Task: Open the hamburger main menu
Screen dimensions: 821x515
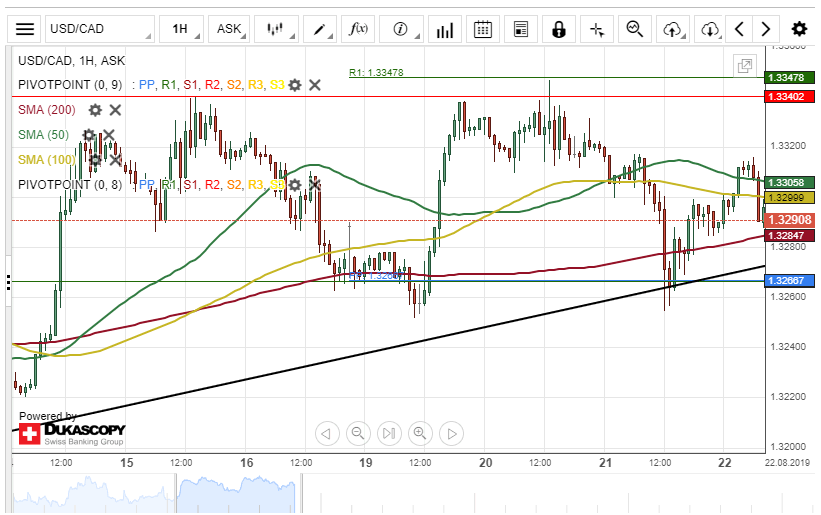Action: [25, 29]
